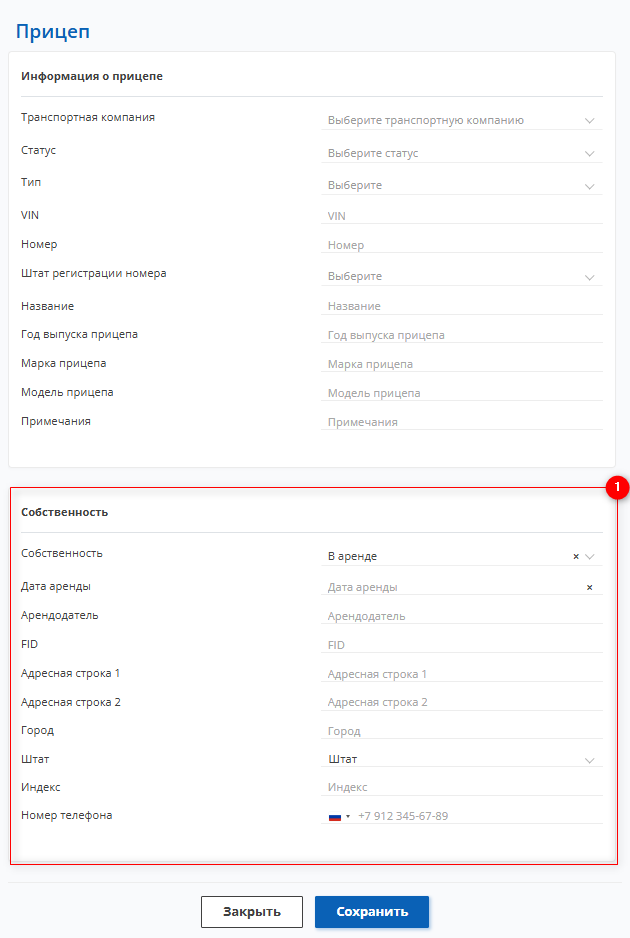This screenshot has height=938, width=630.
Task: Open the 'Собственность' ownership dropdown
Action: pyautogui.click(x=450, y=556)
